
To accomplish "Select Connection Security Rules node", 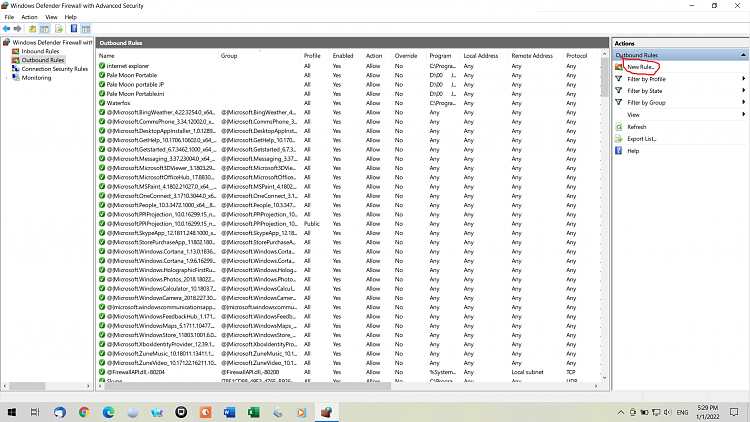I will tap(55, 69).
